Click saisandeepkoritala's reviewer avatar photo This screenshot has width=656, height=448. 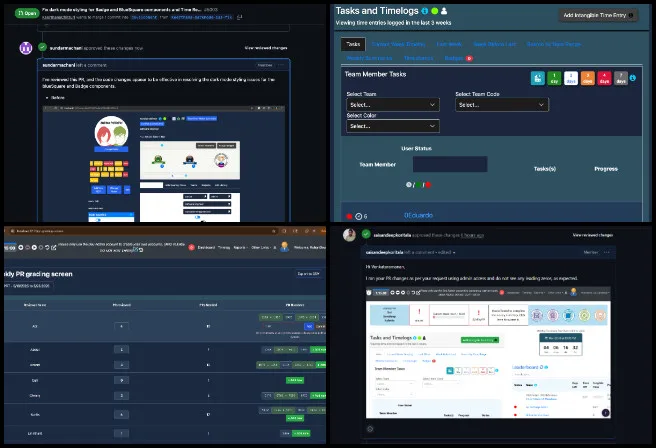[349, 235]
